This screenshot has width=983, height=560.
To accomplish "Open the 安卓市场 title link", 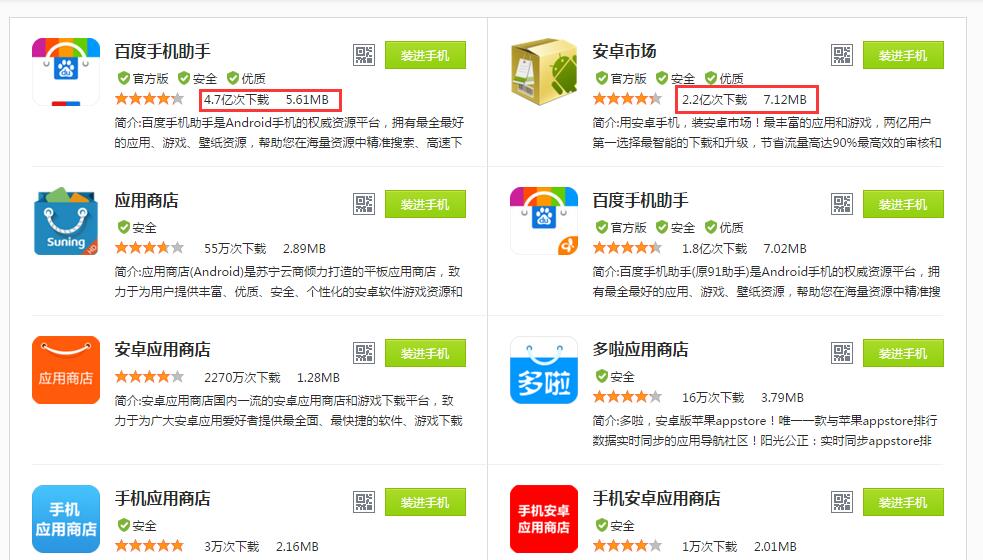I will click(624, 51).
